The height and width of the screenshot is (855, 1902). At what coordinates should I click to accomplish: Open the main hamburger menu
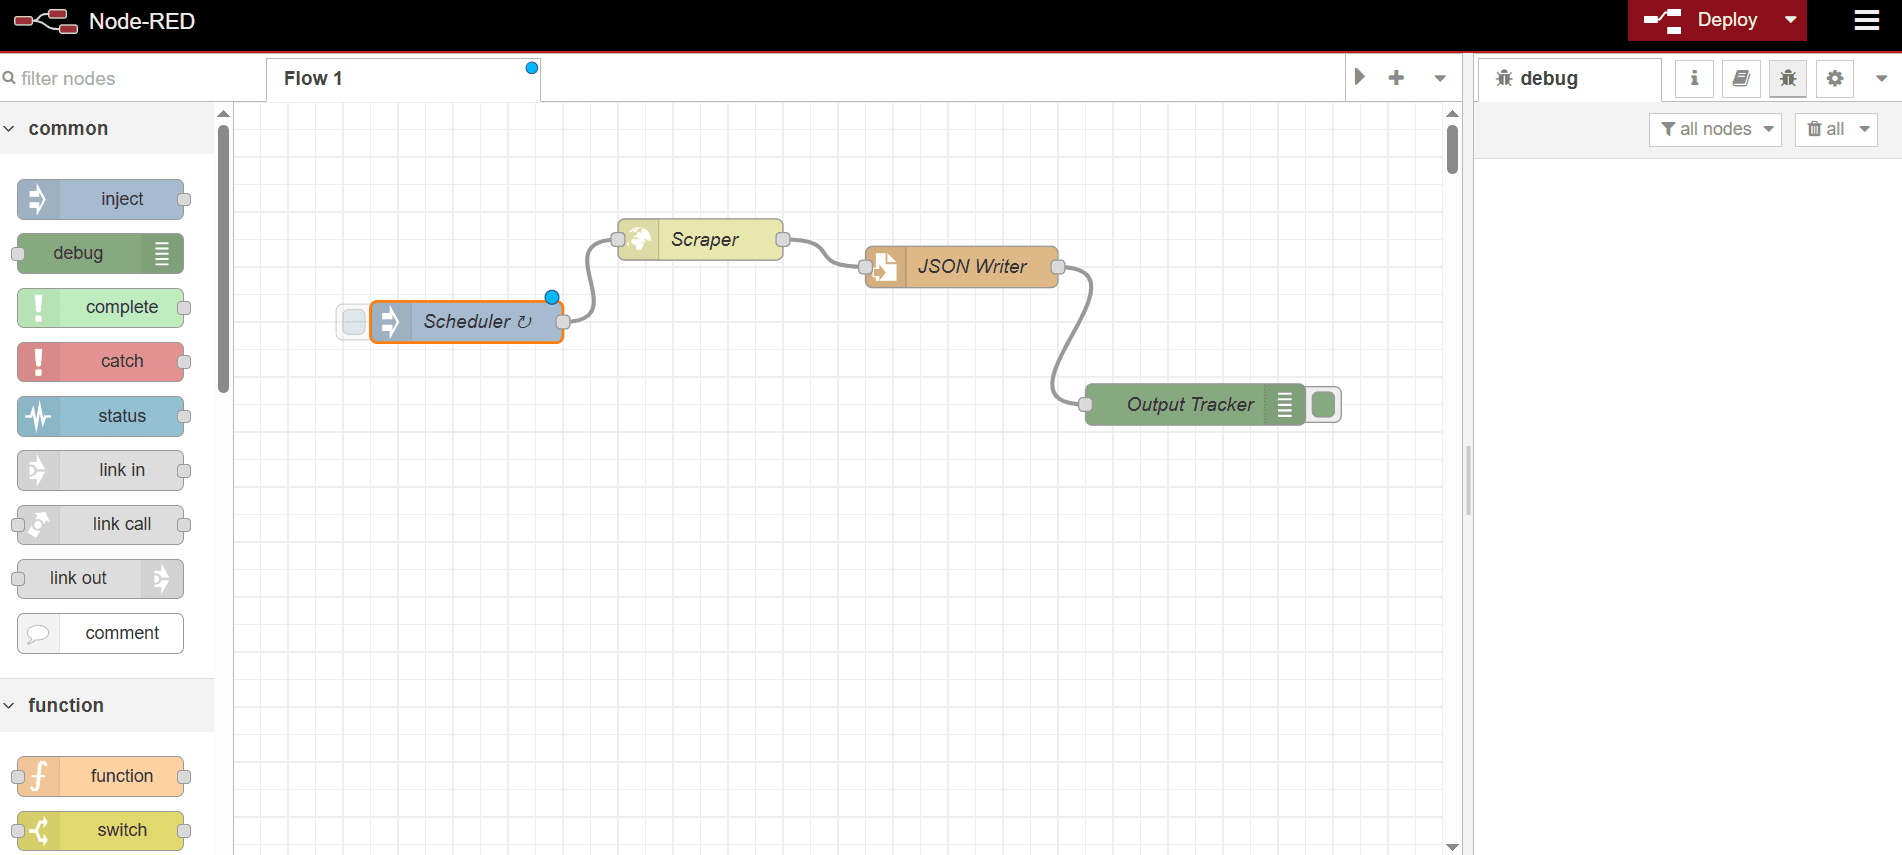(x=1866, y=21)
